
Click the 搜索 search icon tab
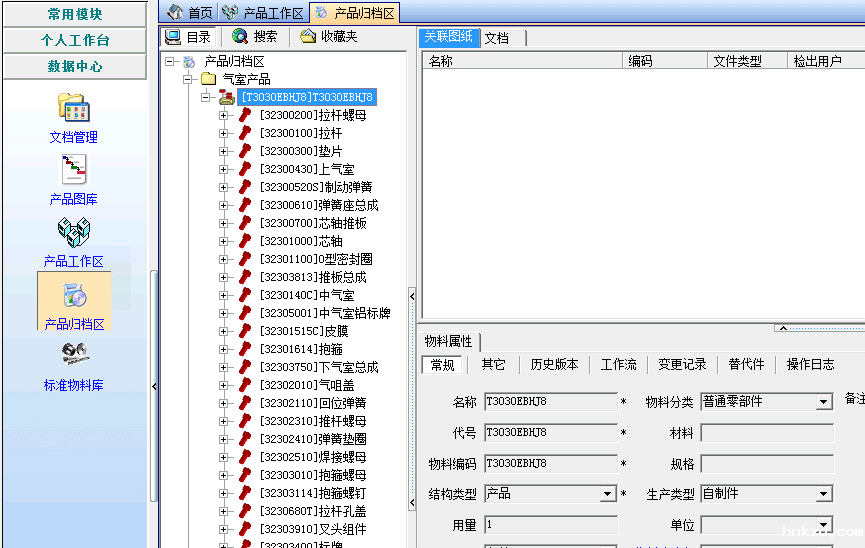coord(254,36)
